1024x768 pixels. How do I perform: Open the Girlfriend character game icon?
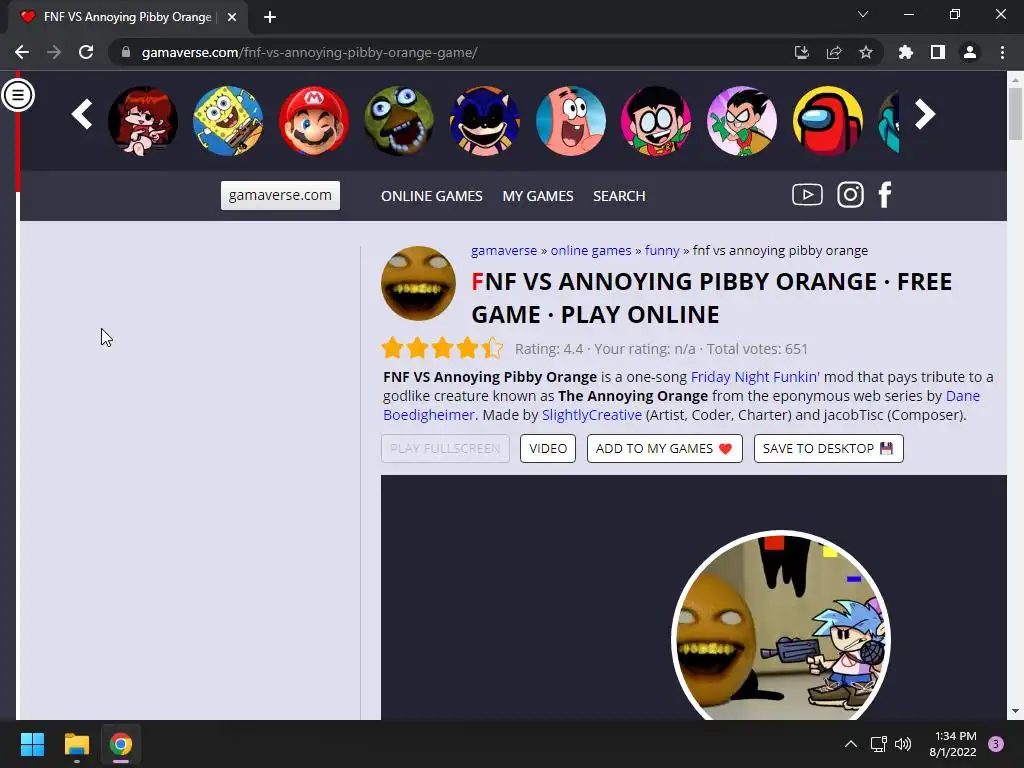point(142,121)
